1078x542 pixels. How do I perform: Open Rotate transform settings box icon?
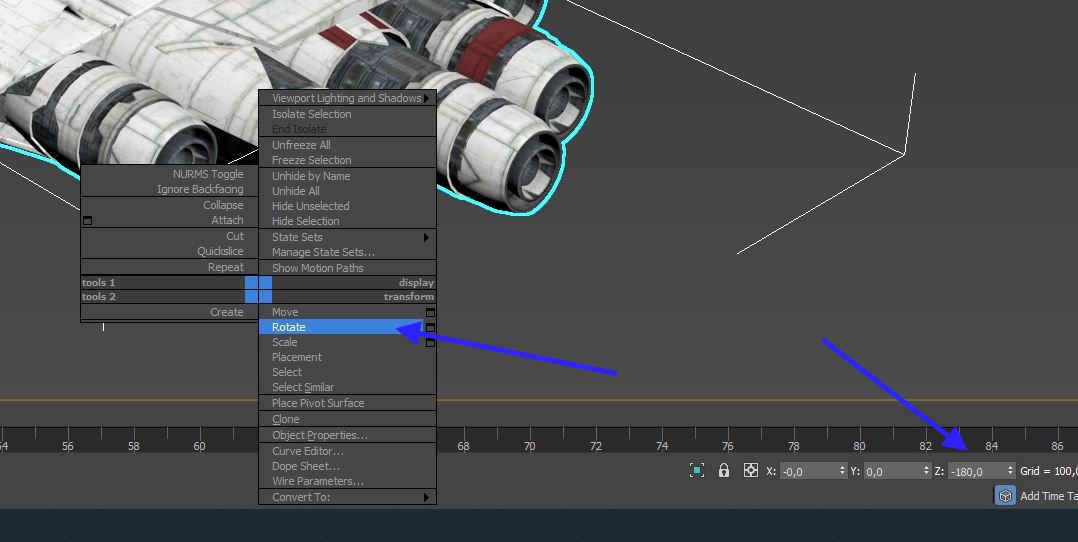[430, 327]
